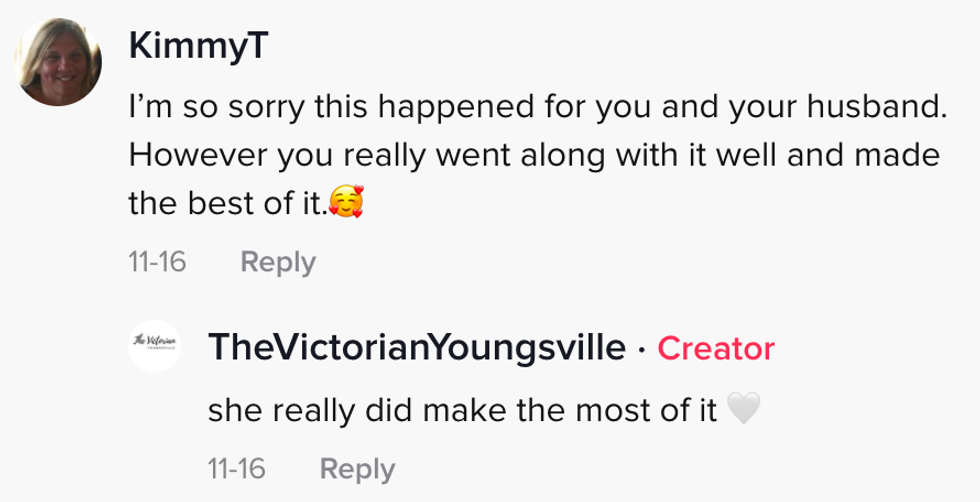
Task: Click the text "the best of it."
Action: pyautogui.click(x=227, y=205)
